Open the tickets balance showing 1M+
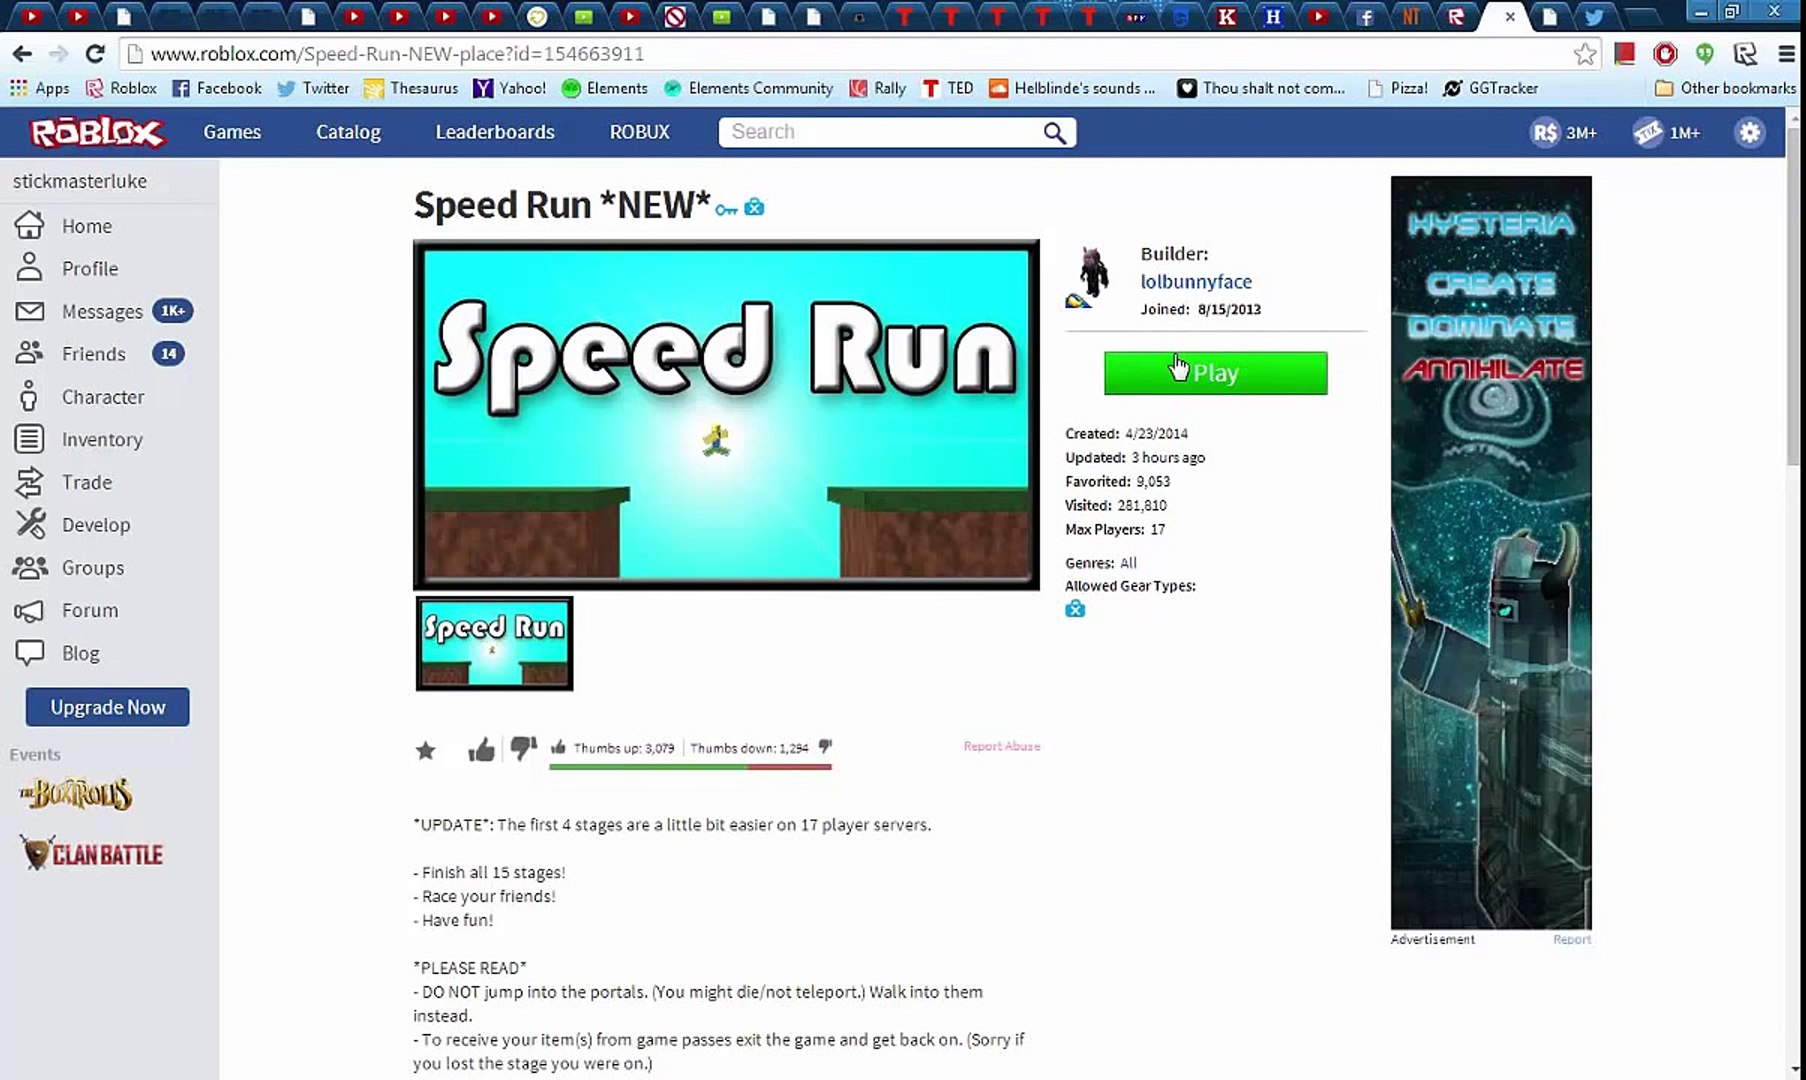Screen dimensions: 1806x1080 click(1666, 132)
